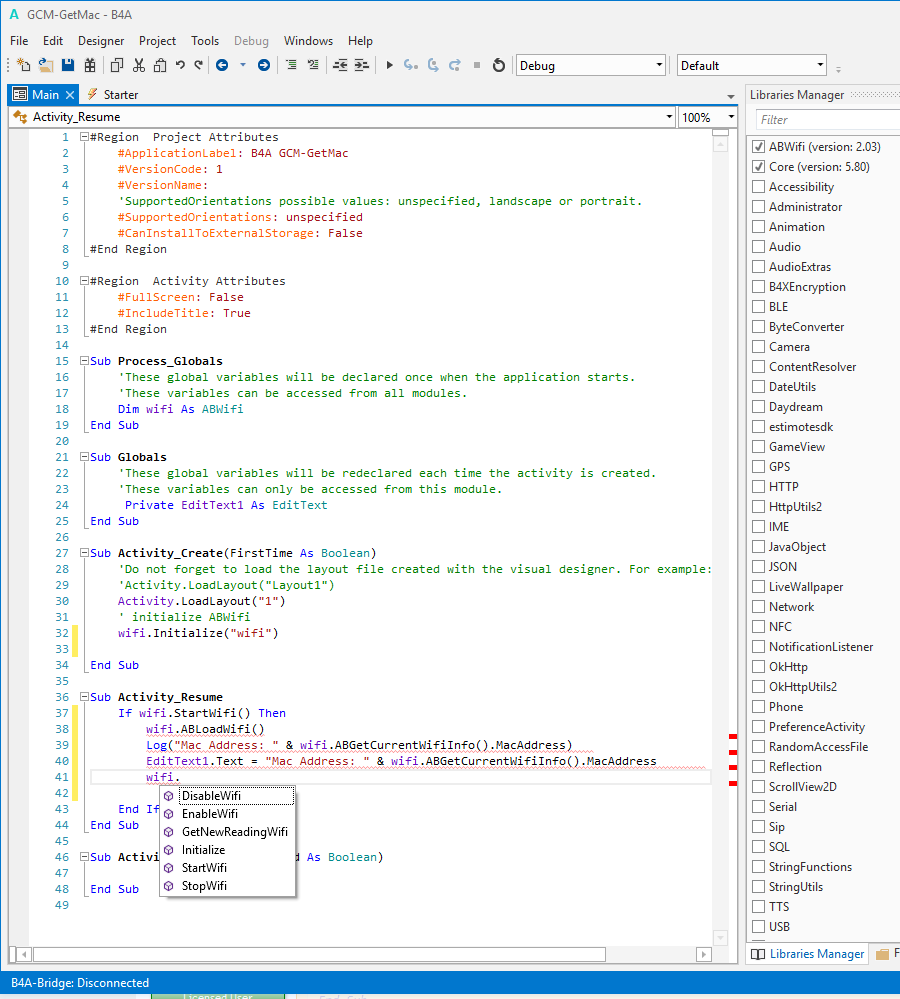Viewport: 900px width, 999px height.
Task: Click the New file toolbar icon
Action: (x=24, y=66)
